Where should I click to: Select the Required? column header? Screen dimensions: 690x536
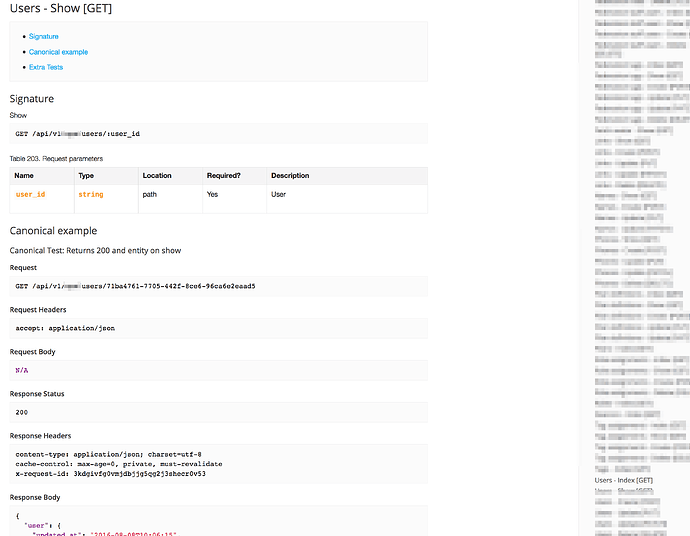click(x=223, y=176)
